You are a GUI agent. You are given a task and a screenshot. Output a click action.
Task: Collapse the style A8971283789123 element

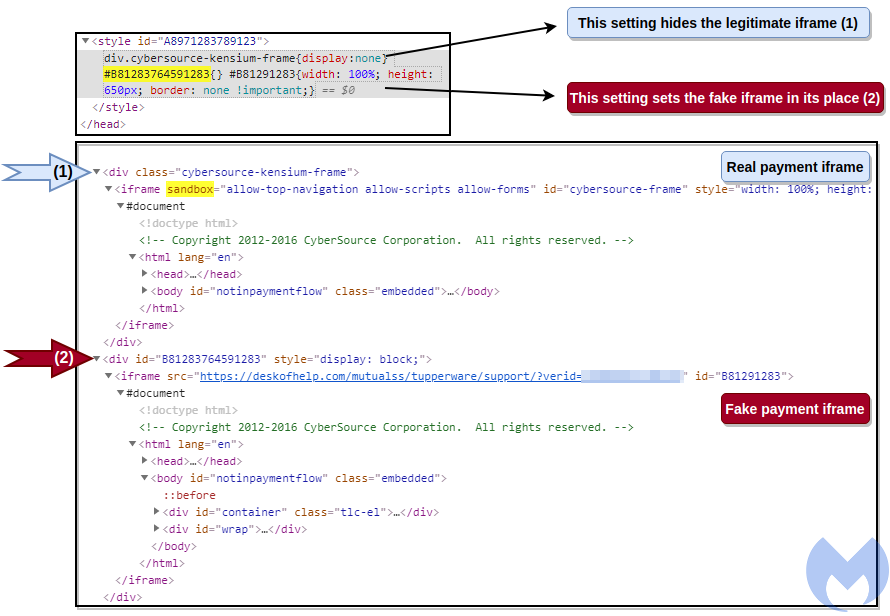click(x=85, y=41)
